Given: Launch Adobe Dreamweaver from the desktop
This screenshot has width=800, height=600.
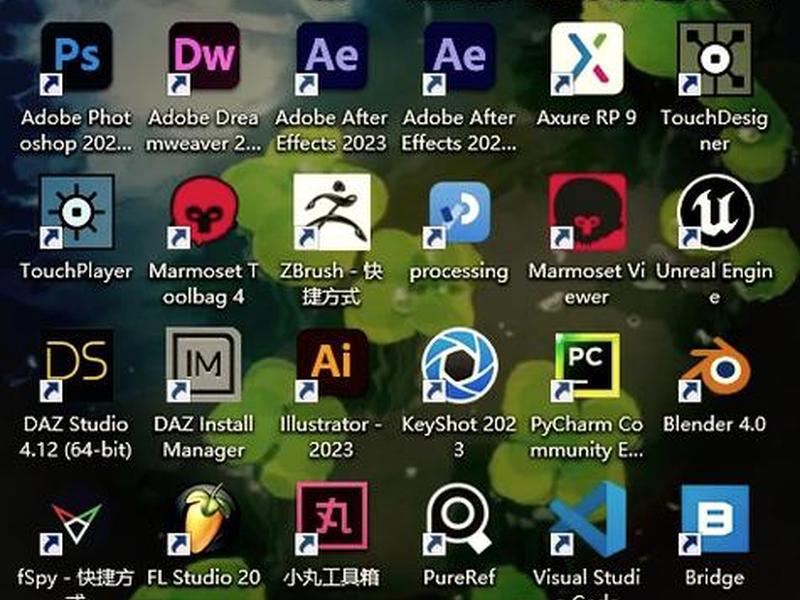Looking at the screenshot, I should (x=204, y=58).
